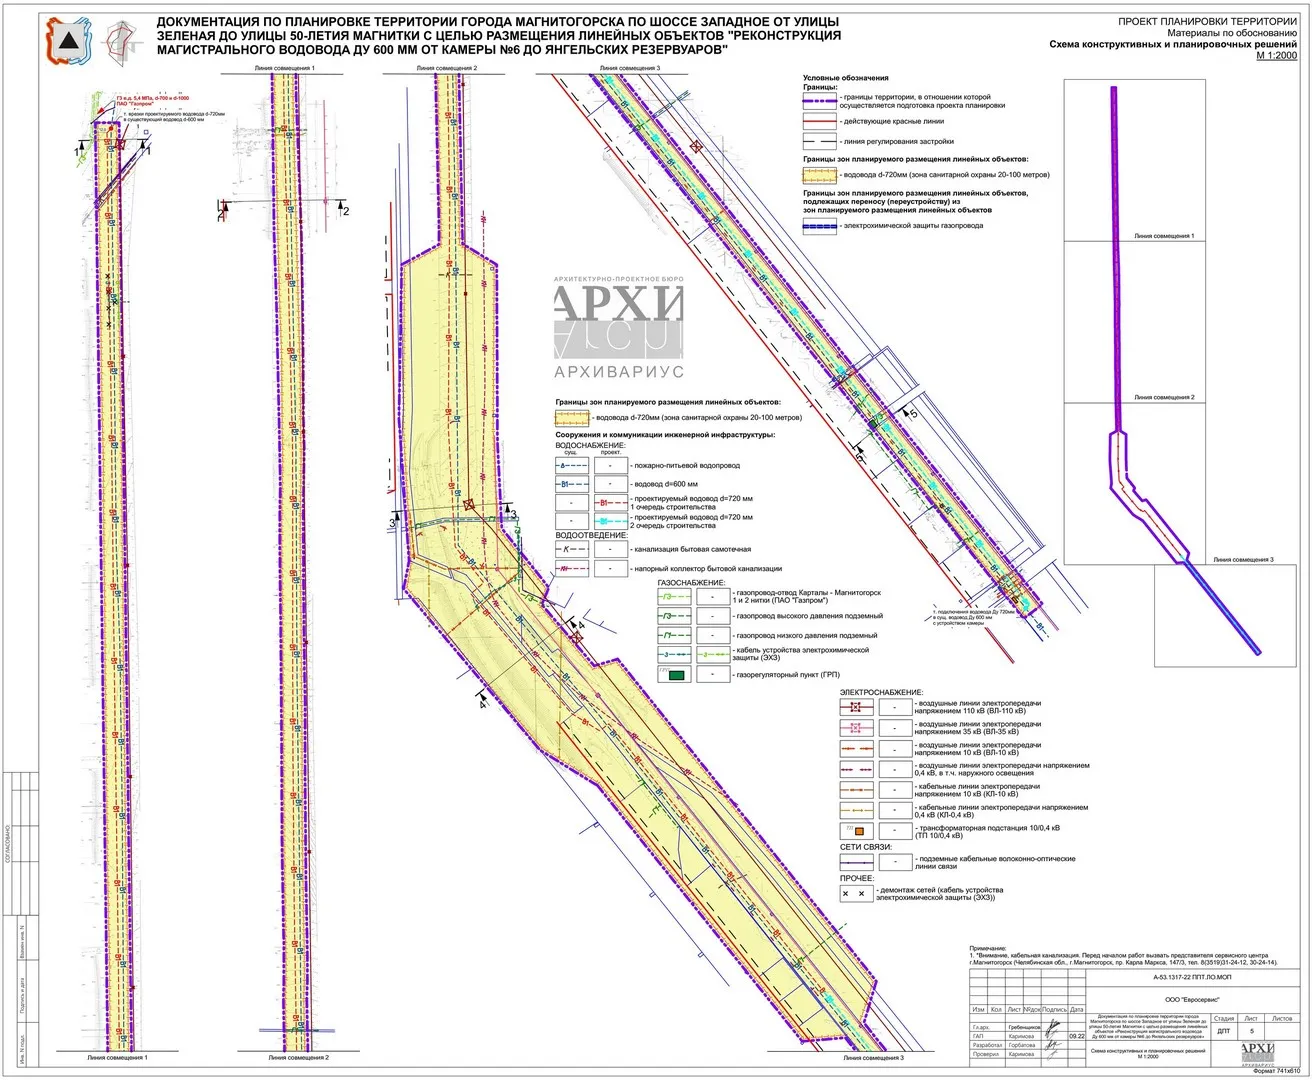The width and height of the screenshot is (1312, 1080).
Task: Click the red B1 projected water pipe symbol
Action: click(x=609, y=503)
